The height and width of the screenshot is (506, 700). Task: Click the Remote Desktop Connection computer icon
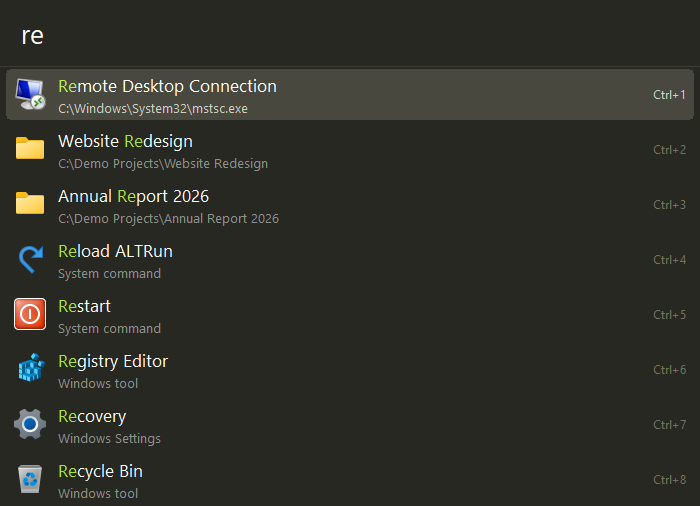tap(30, 94)
